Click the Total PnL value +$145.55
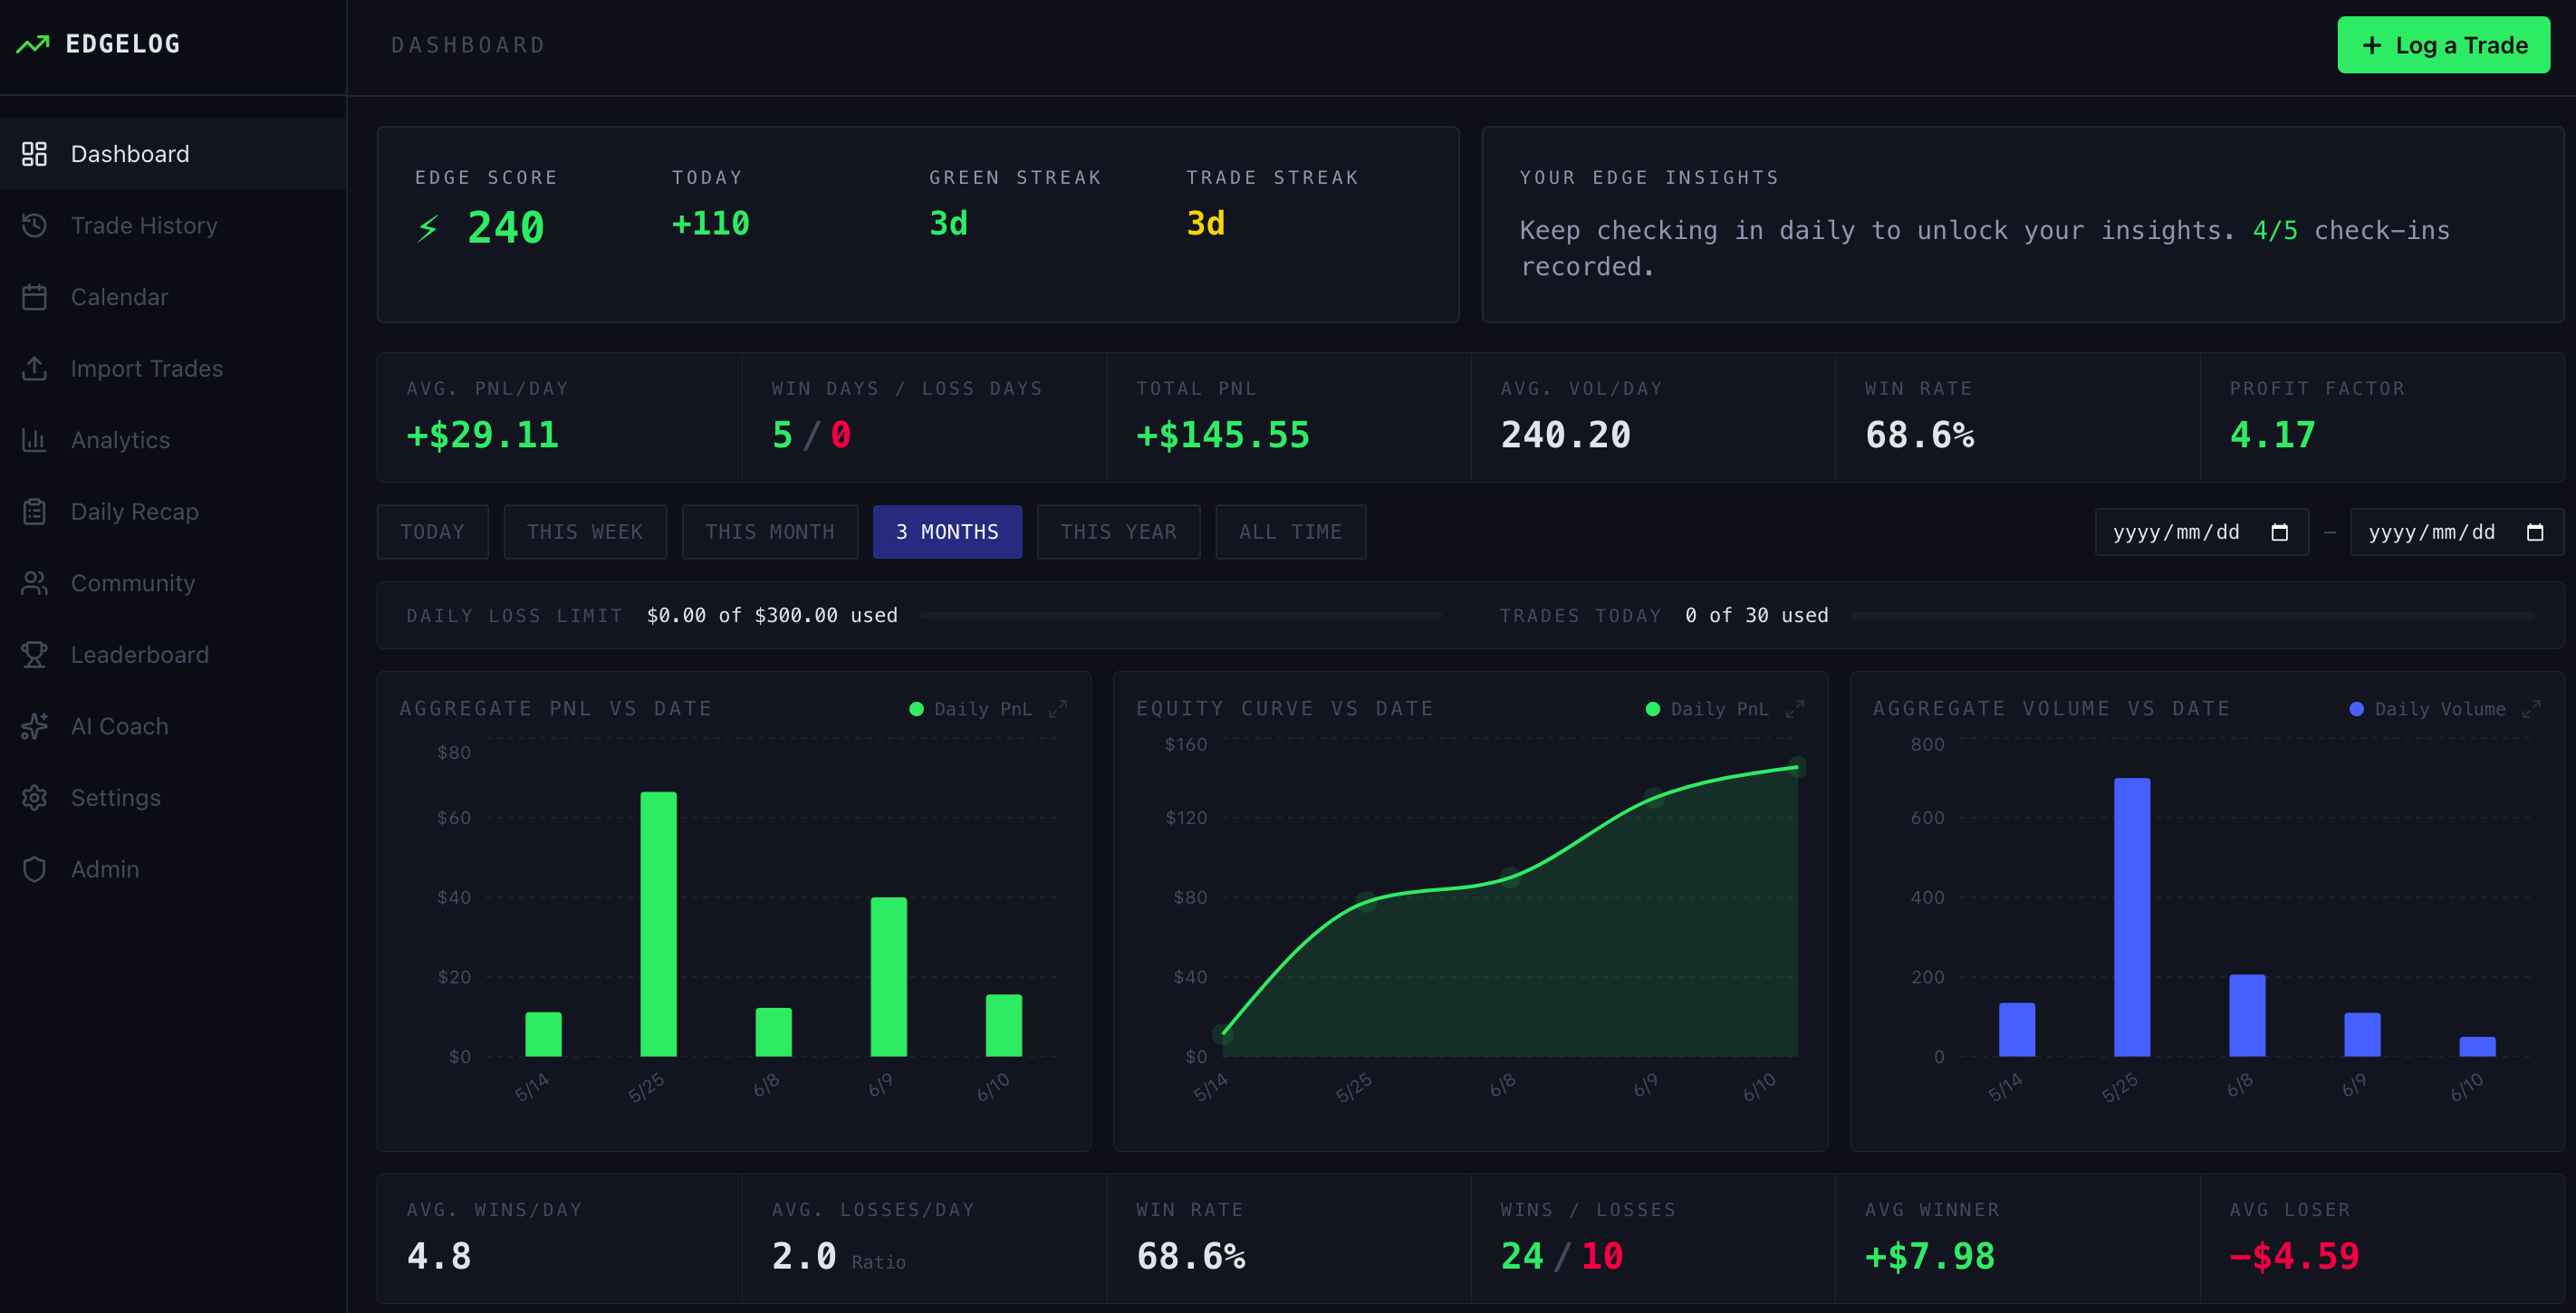The image size is (2576, 1313). coord(1222,435)
